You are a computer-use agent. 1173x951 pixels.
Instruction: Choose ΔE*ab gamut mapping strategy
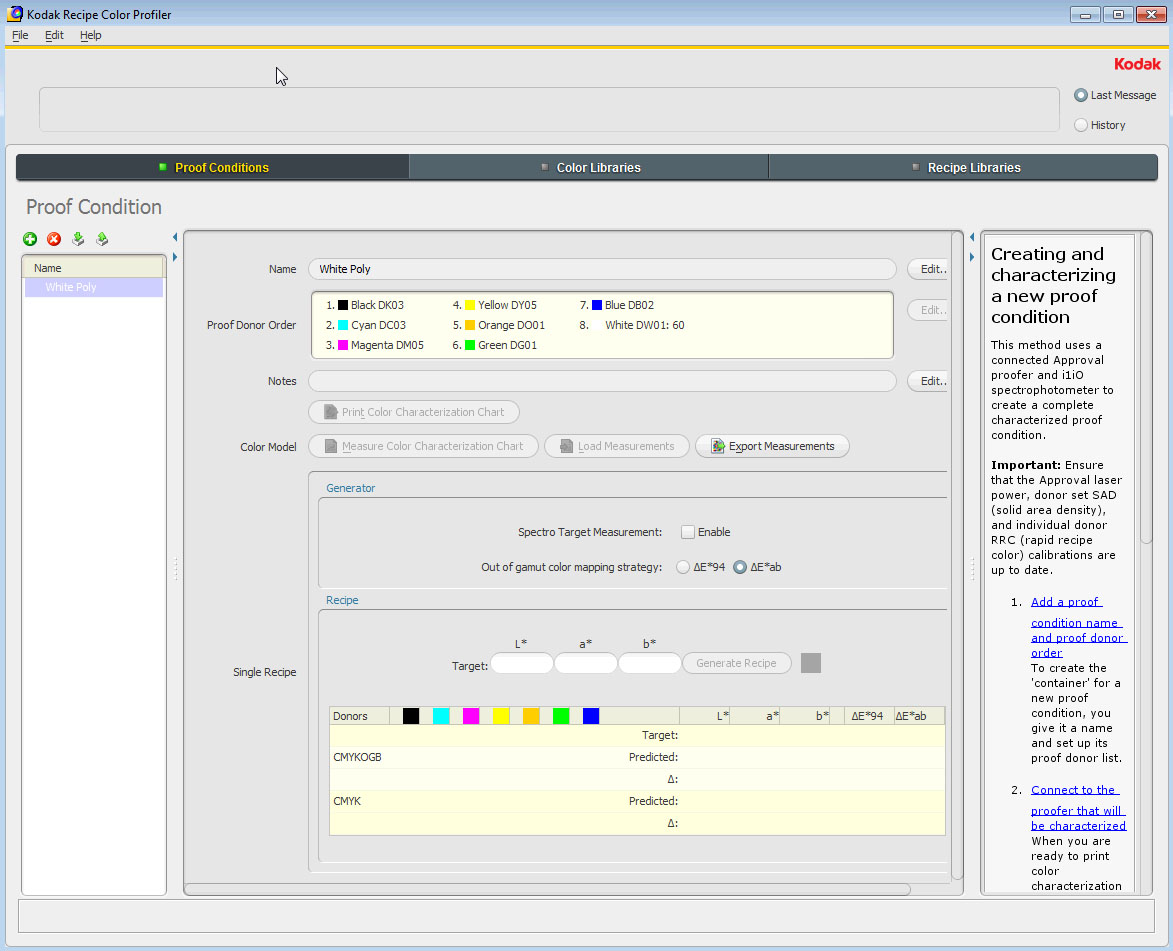pos(740,567)
